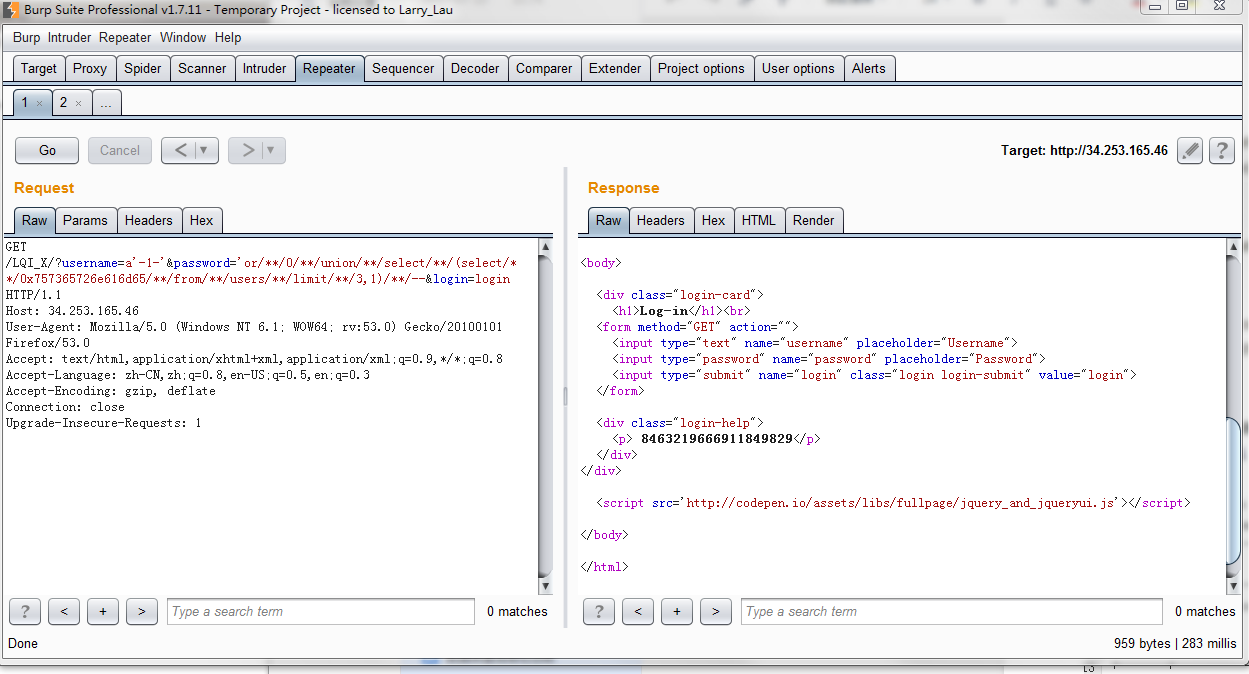Click Burp Suite logo in title bar
This screenshot has width=1249, height=674.
point(12,9)
